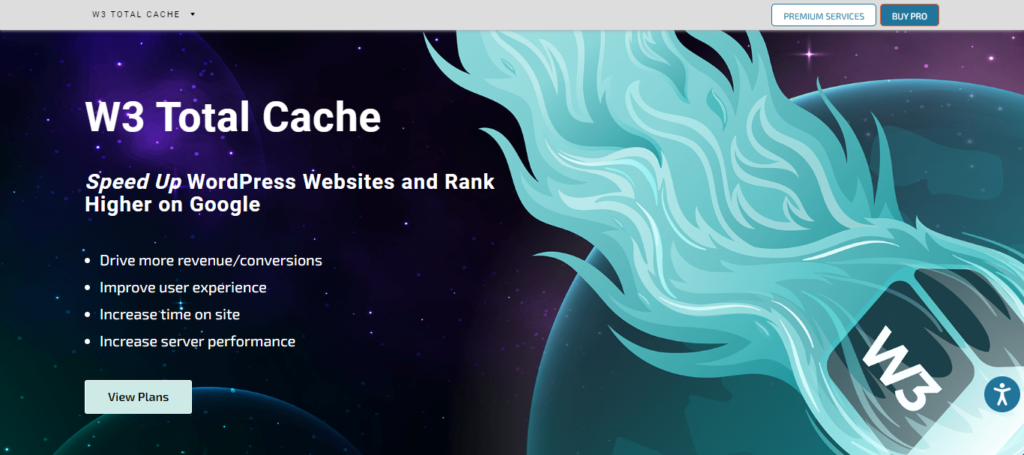The image size is (1024, 455).
Task: Open the accessibility options icon
Action: click(x=1001, y=393)
